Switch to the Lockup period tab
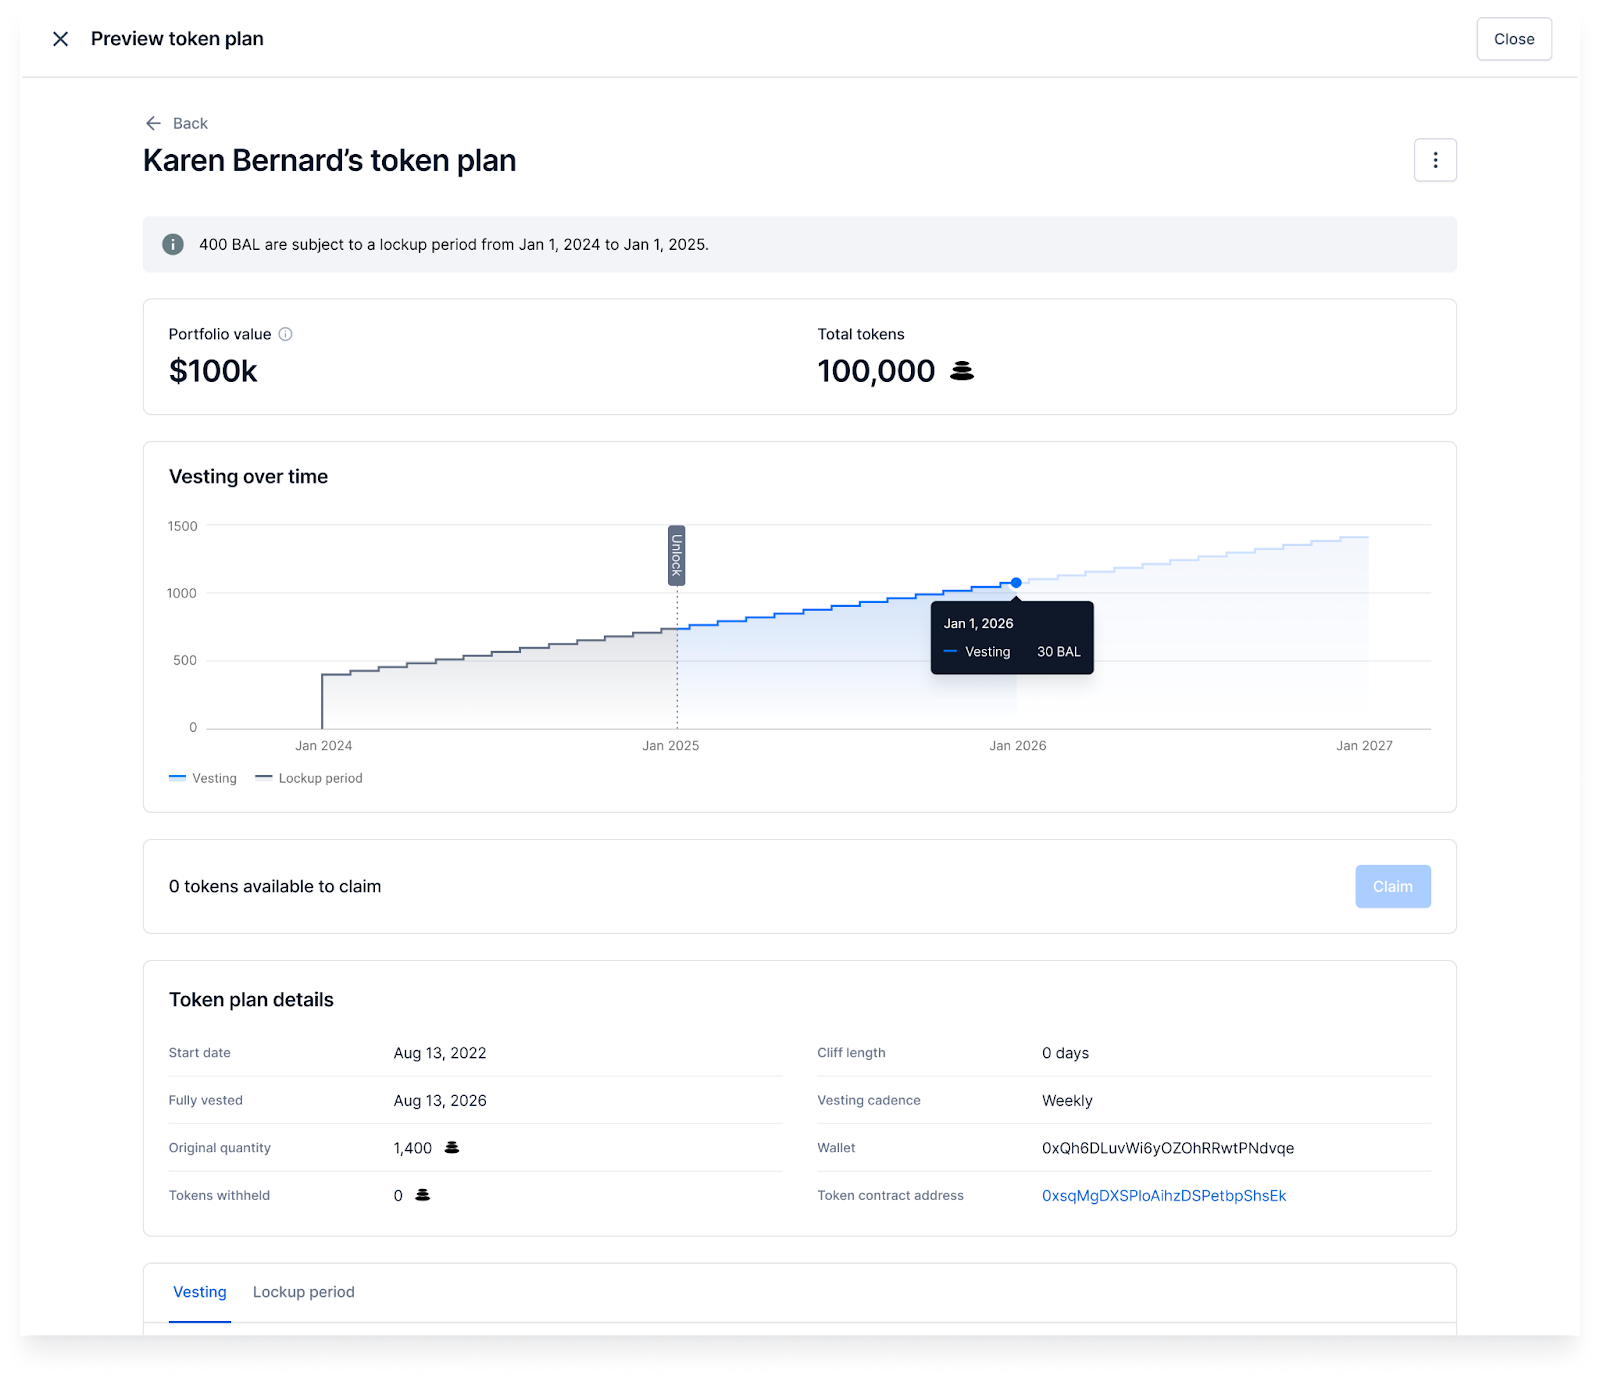Screen dimensions: 1600x1378 point(303,1292)
